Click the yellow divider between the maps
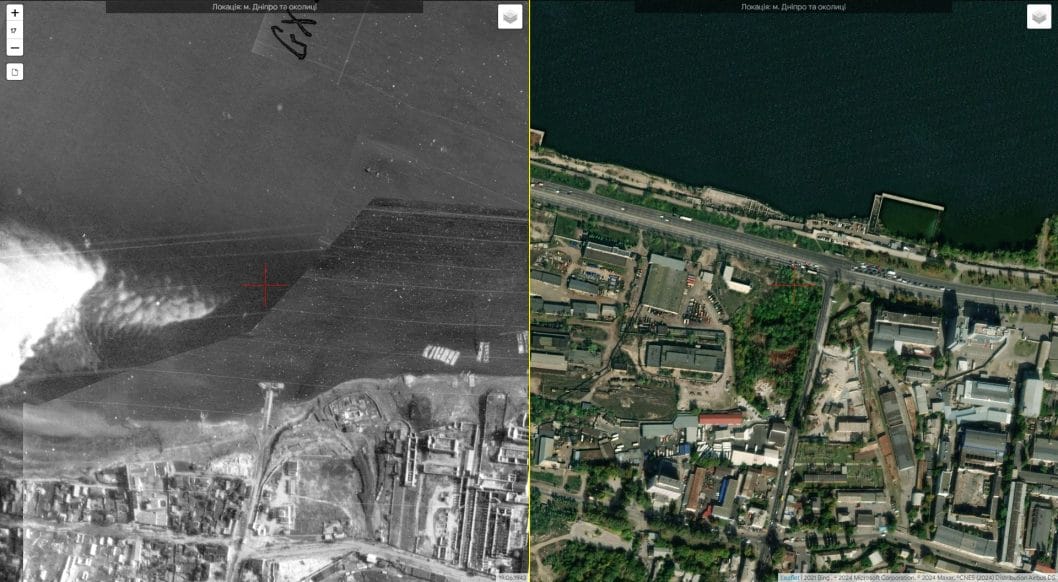The height and width of the screenshot is (582, 1058). [x=529, y=300]
